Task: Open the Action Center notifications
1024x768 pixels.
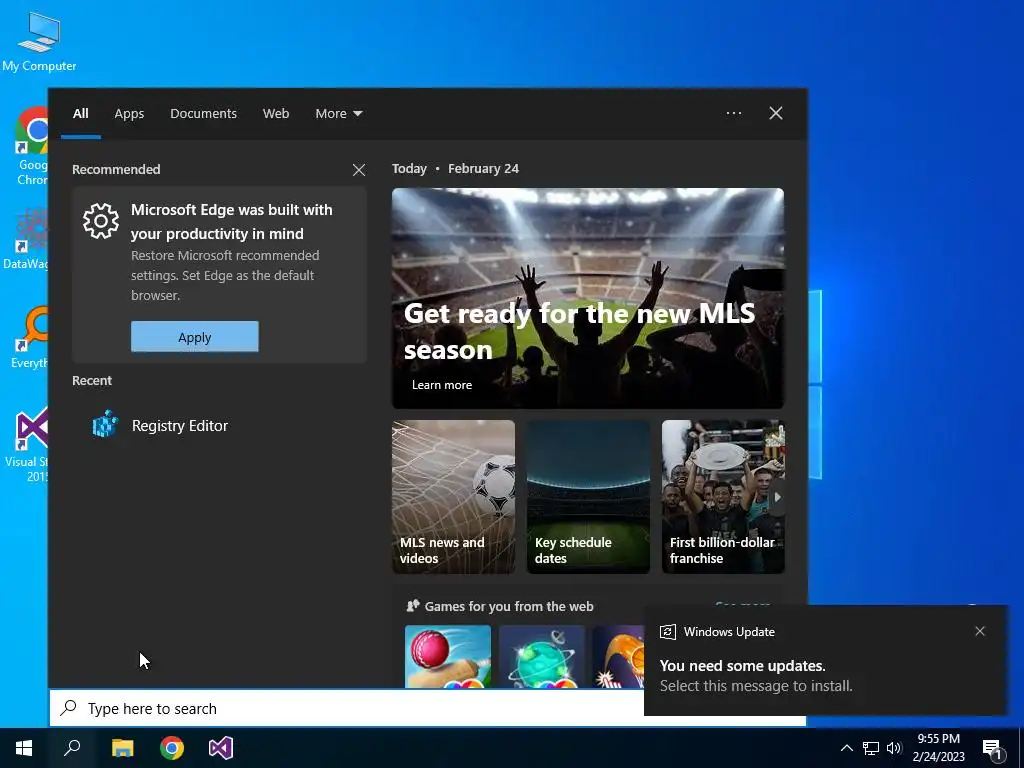Action: (x=992, y=748)
